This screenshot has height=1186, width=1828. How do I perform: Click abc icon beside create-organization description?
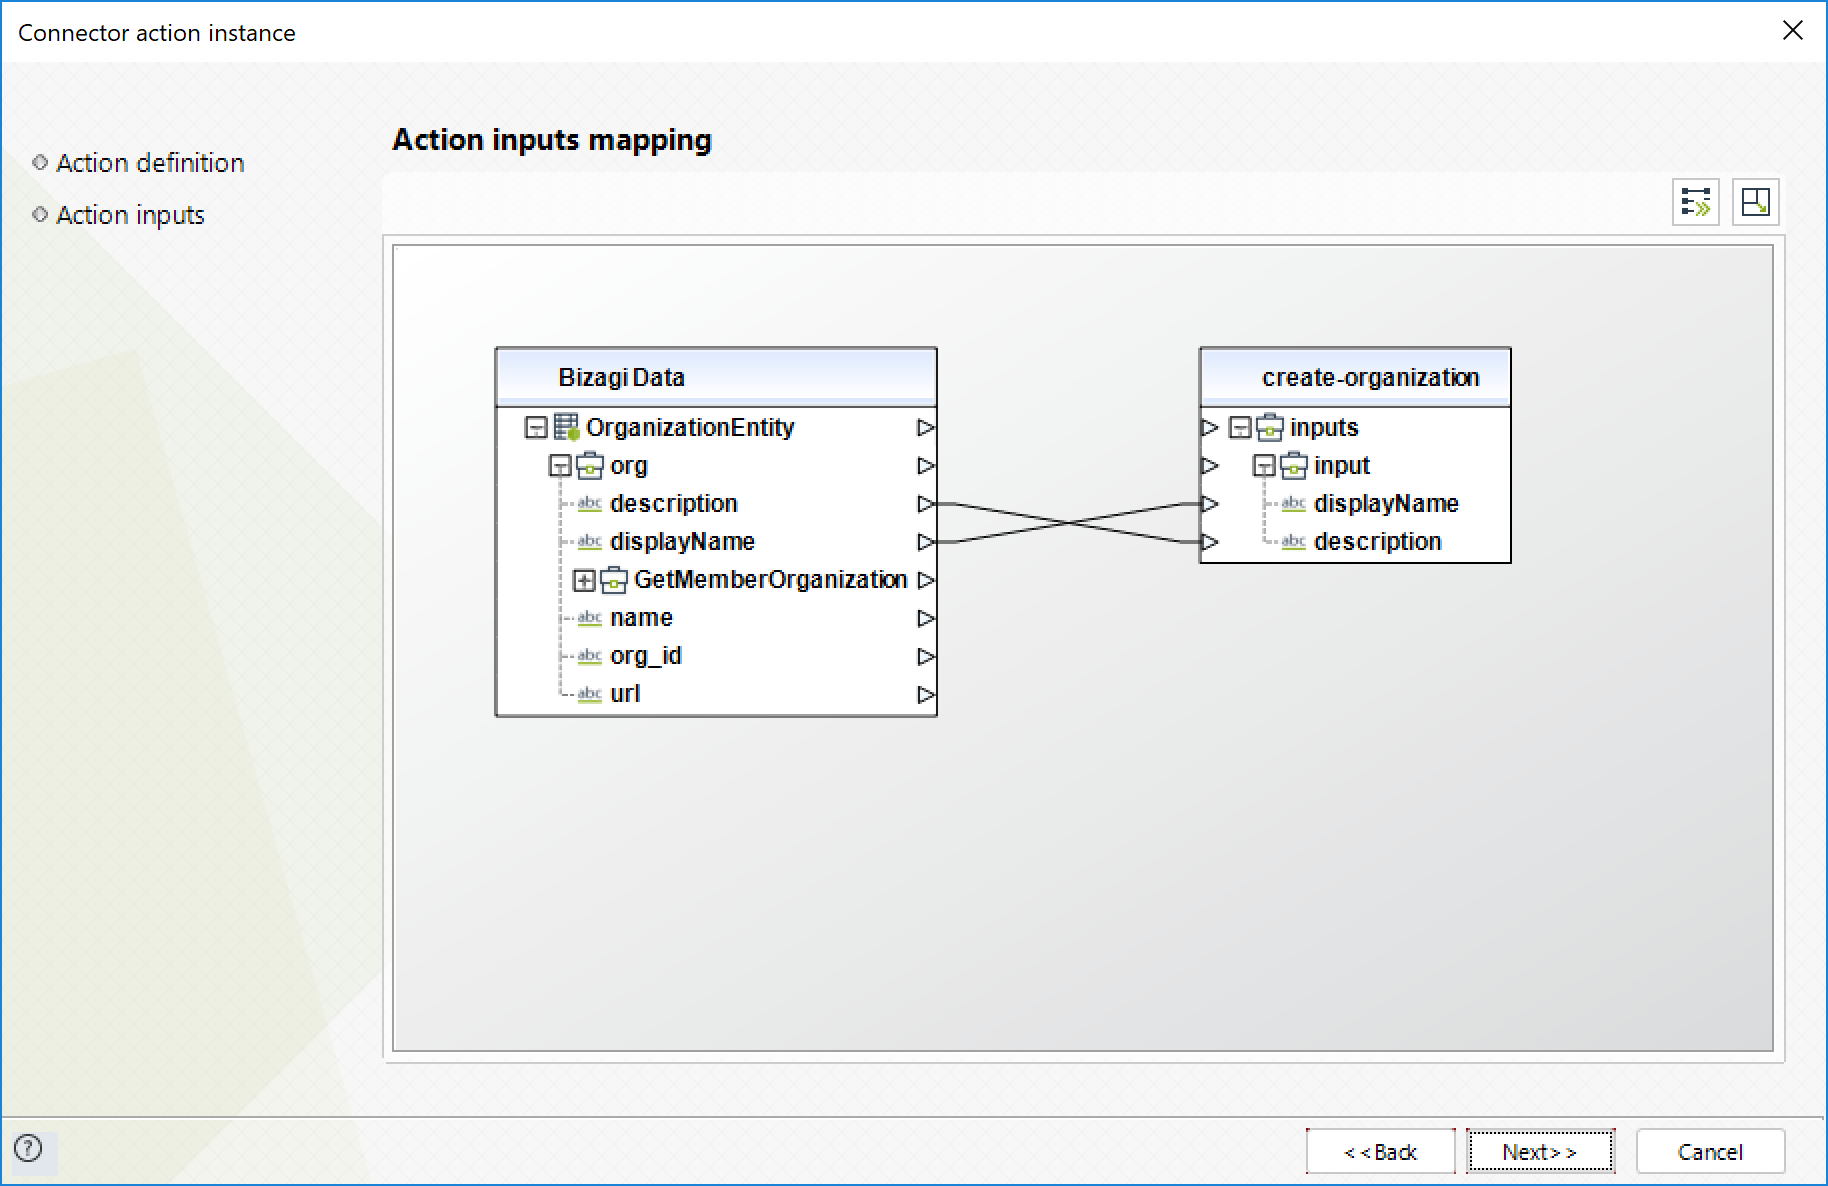tap(1294, 541)
